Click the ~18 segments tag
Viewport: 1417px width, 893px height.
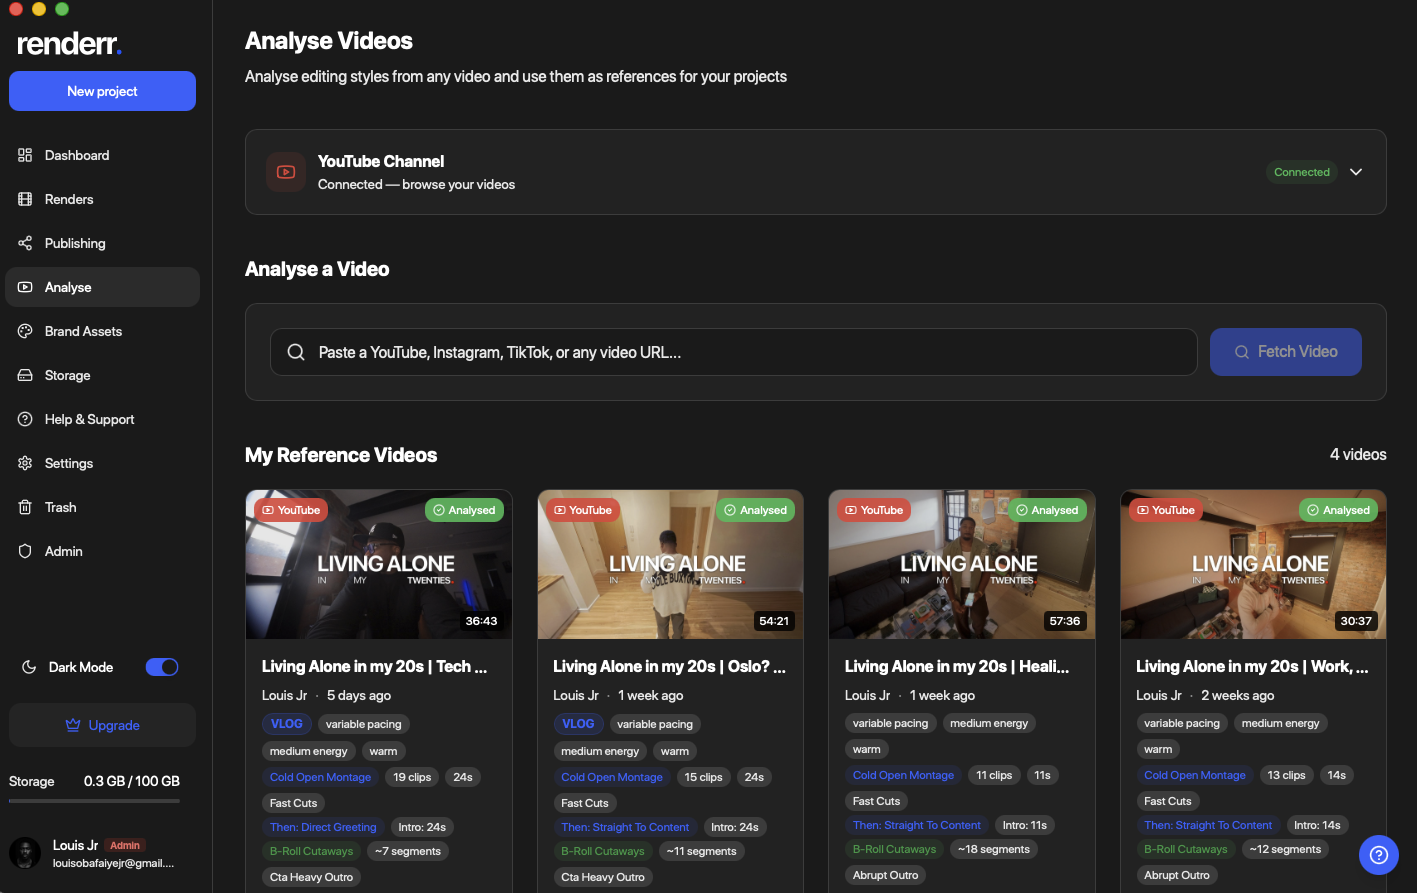994,849
